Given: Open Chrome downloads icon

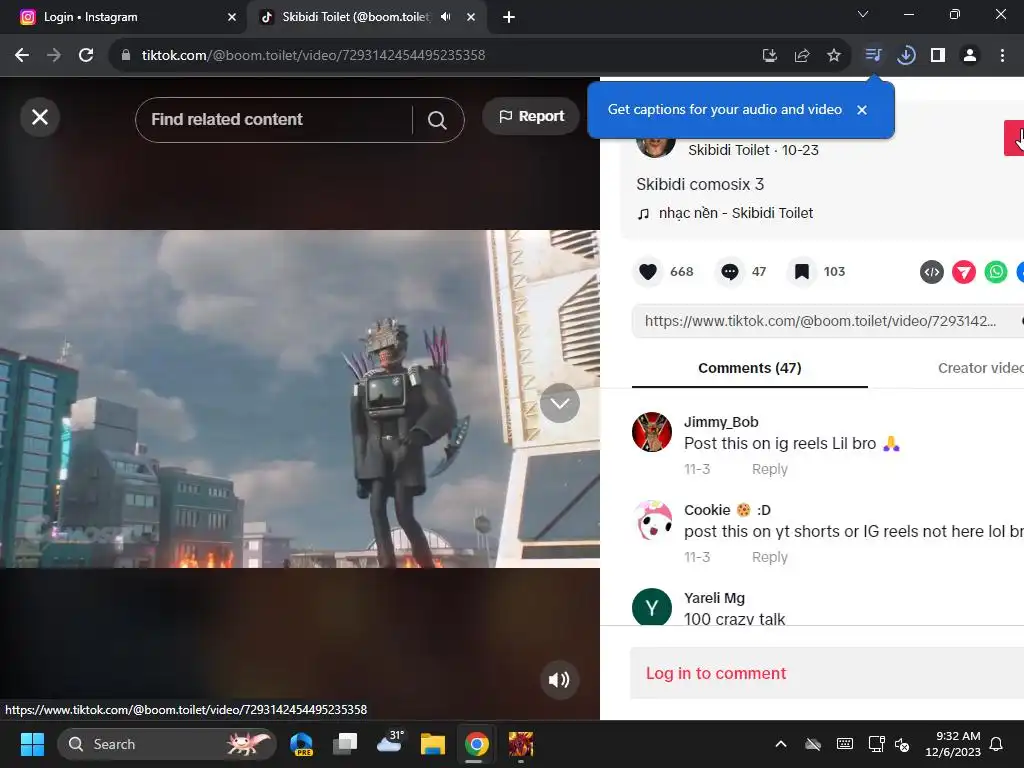Looking at the screenshot, I should (906, 55).
